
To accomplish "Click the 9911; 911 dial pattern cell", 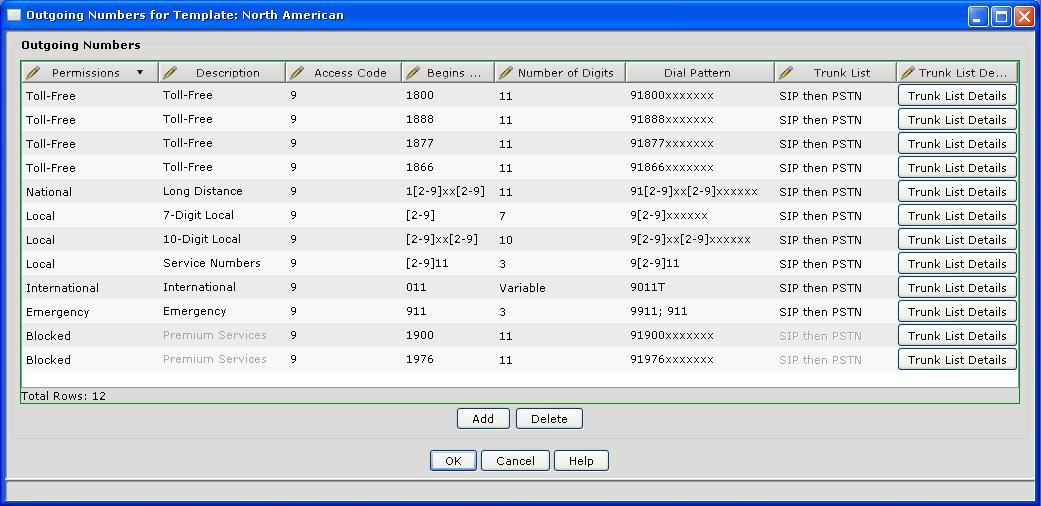I will (700, 311).
